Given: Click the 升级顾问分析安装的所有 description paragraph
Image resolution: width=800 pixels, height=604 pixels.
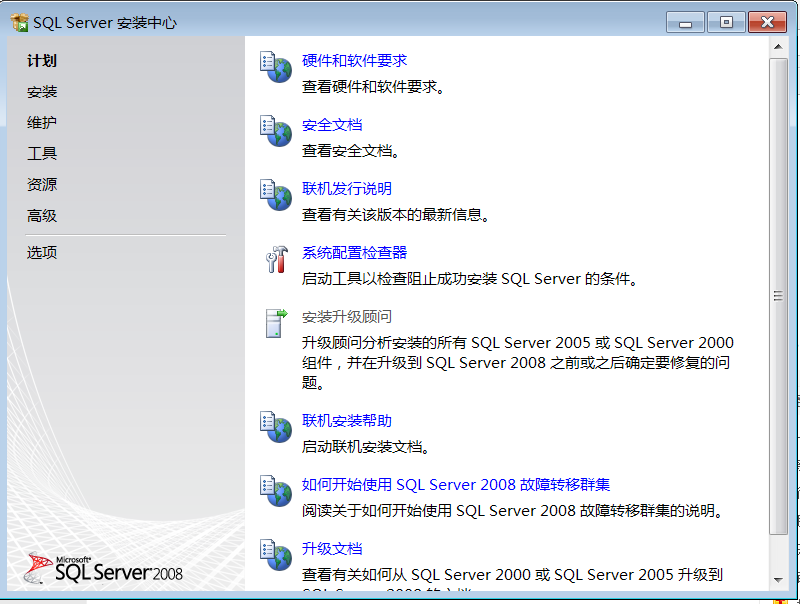Looking at the screenshot, I should [517, 363].
